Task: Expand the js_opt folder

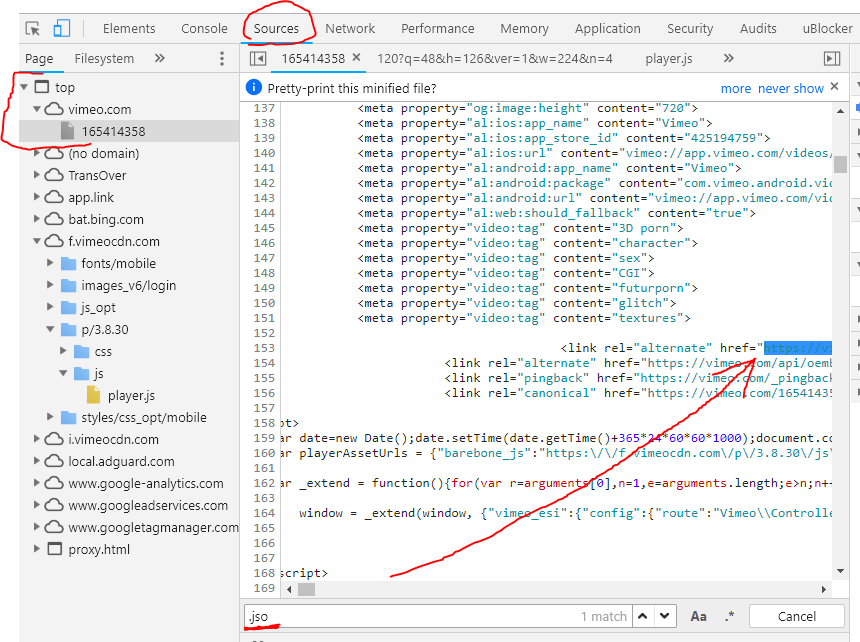Action: (50, 306)
